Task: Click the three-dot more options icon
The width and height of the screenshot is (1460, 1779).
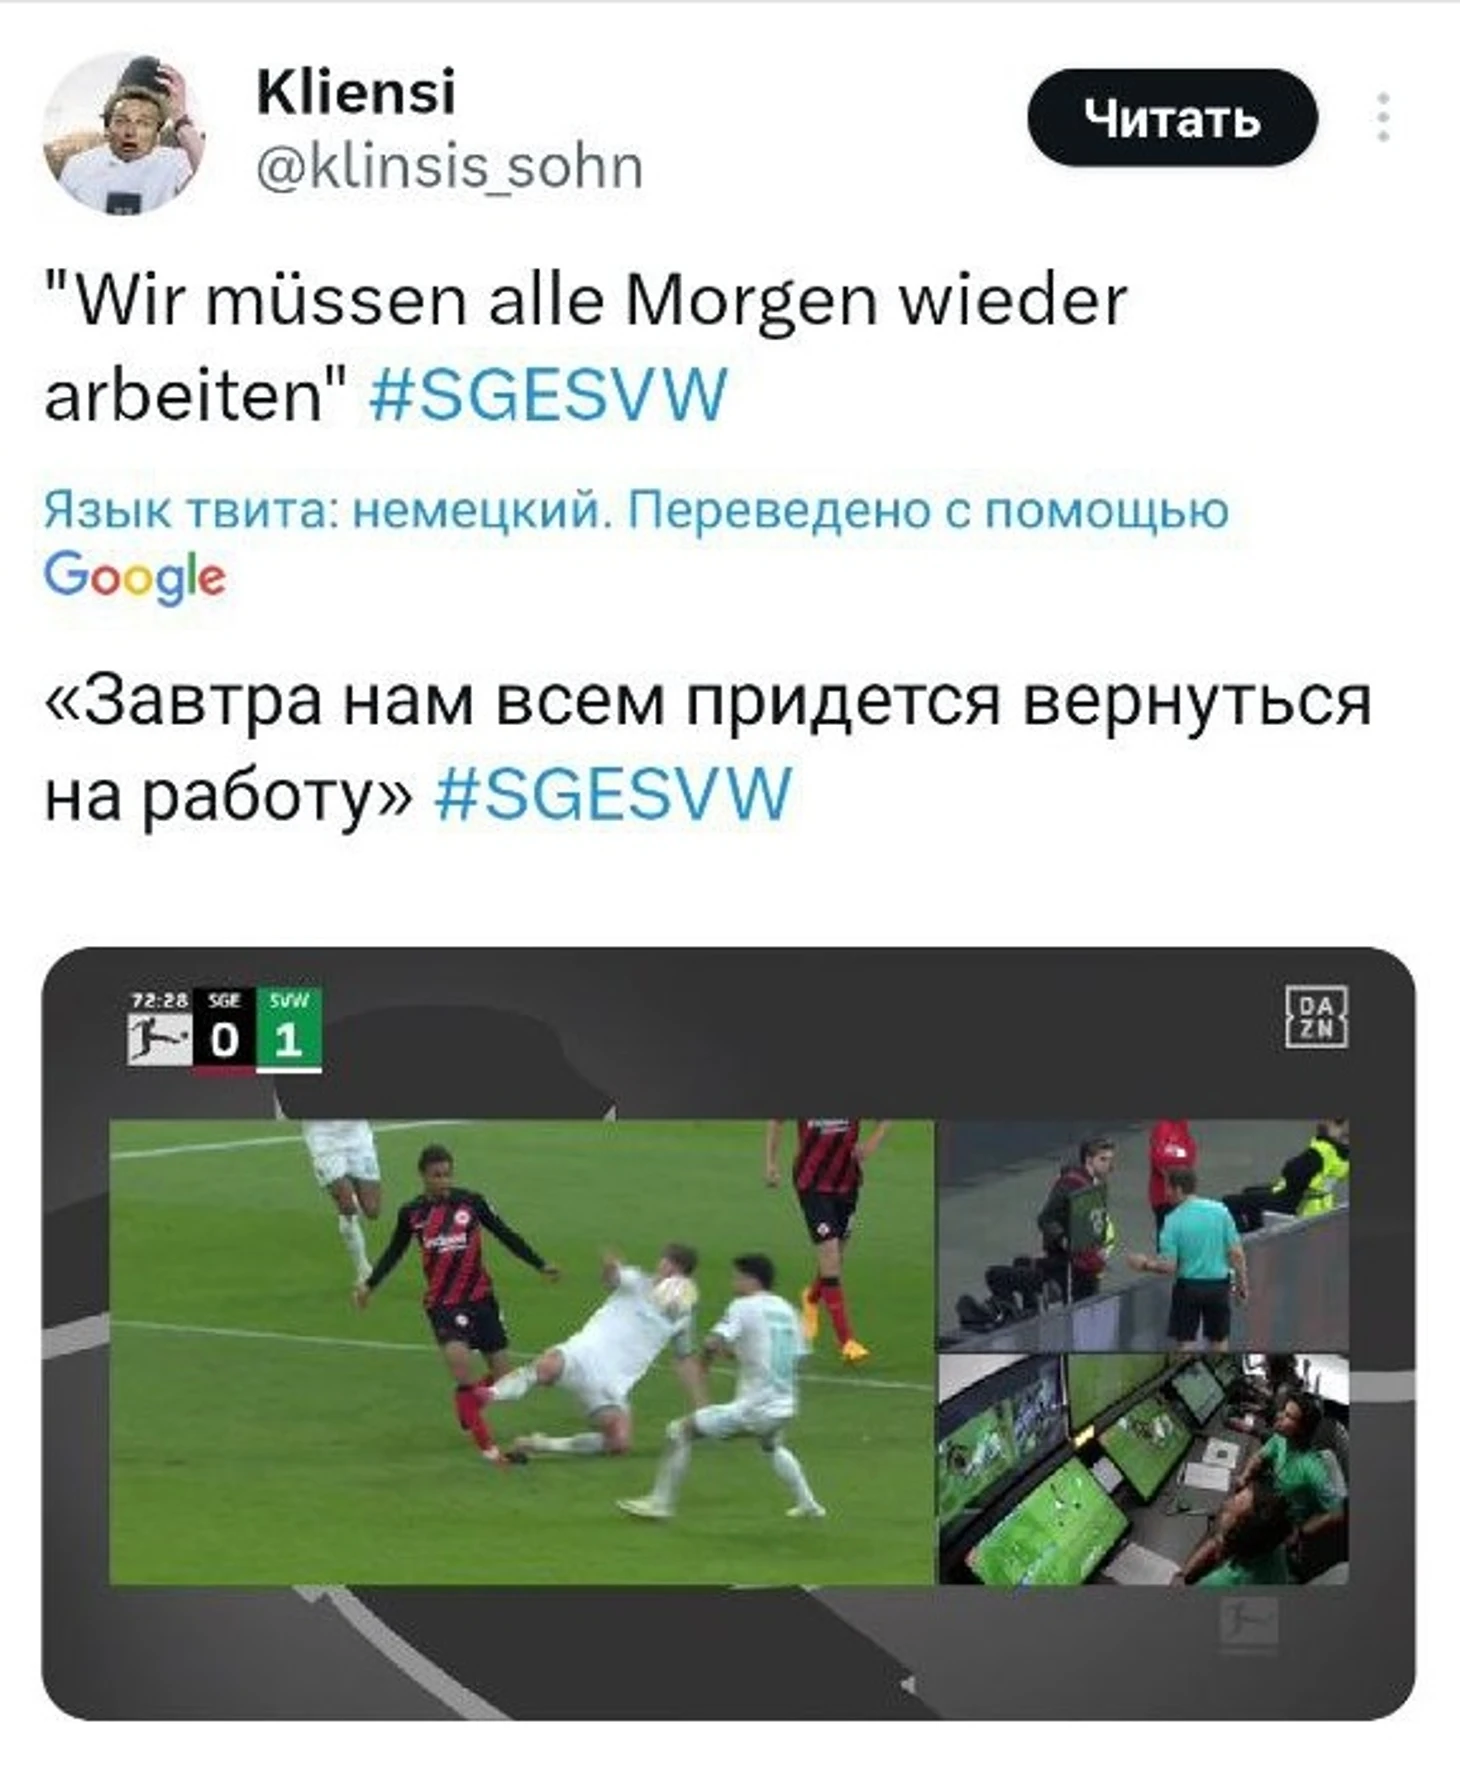Action: [x=1383, y=118]
